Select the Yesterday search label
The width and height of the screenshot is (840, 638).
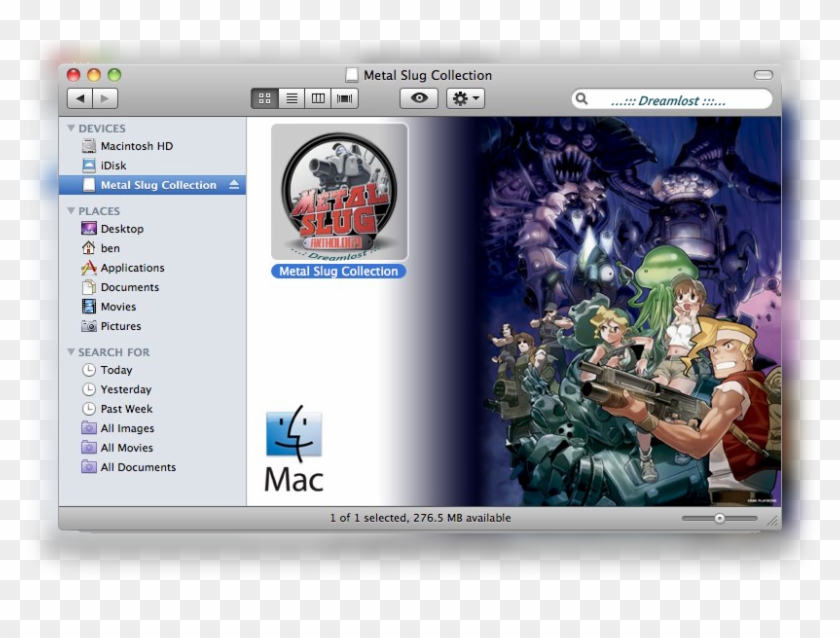126,389
